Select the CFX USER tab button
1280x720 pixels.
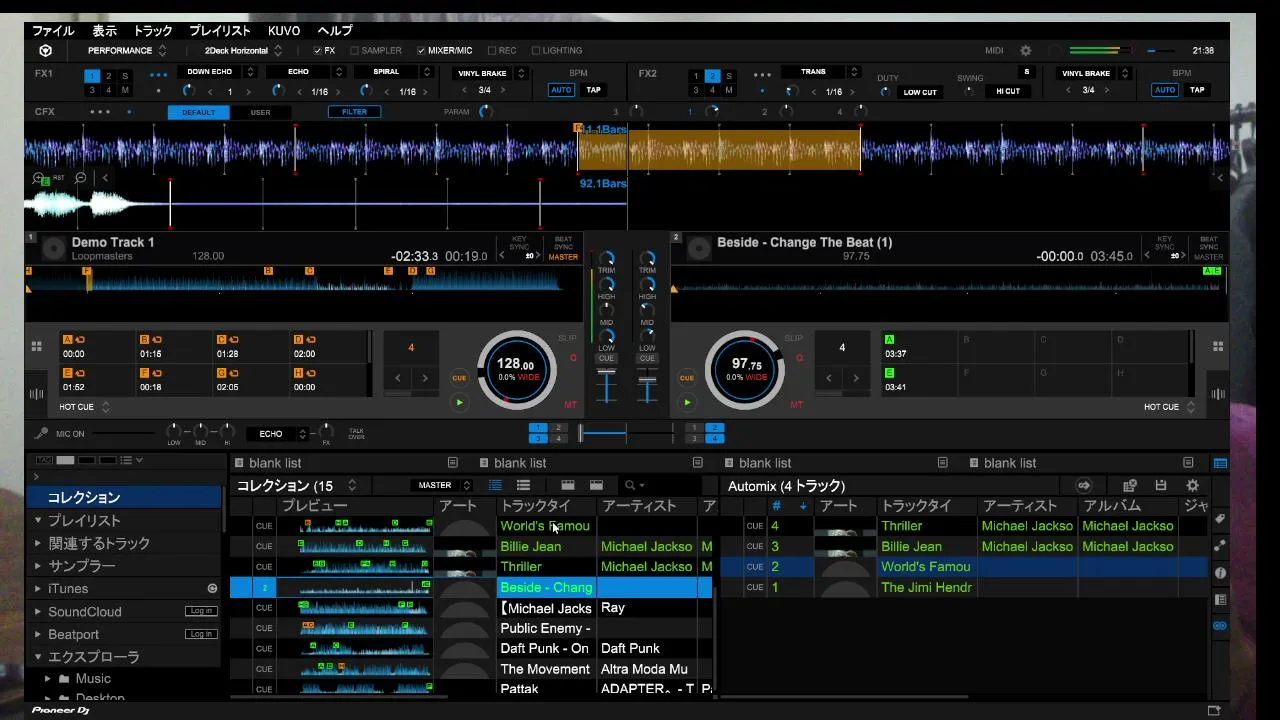[x=260, y=112]
